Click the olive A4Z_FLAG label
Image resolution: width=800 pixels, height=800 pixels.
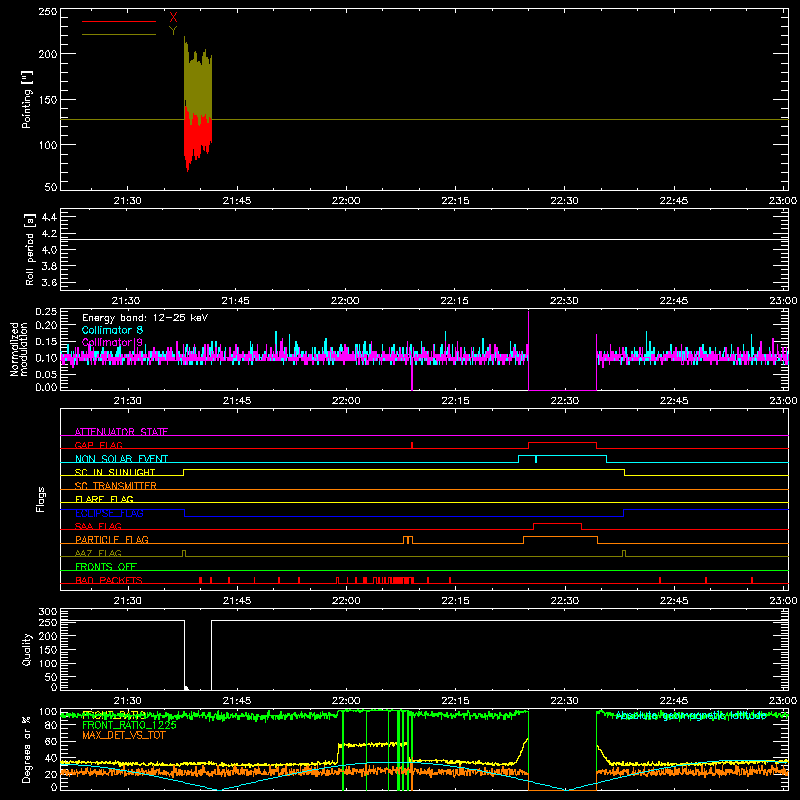[98, 553]
